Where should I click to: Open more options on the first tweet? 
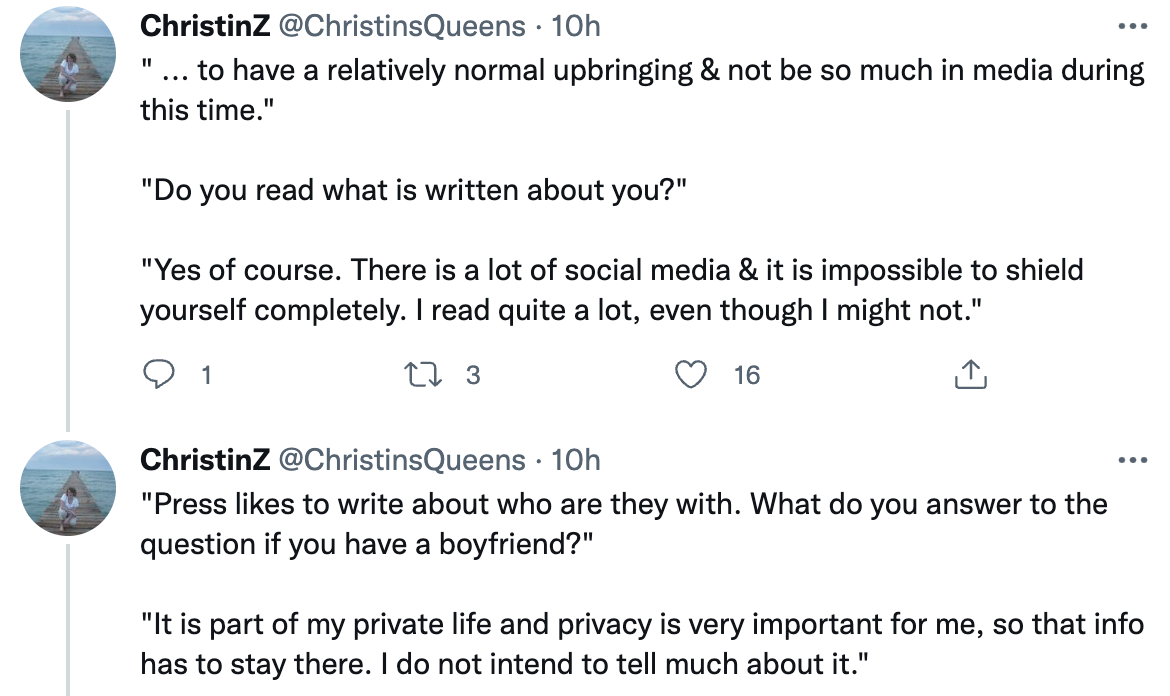(x=1132, y=26)
